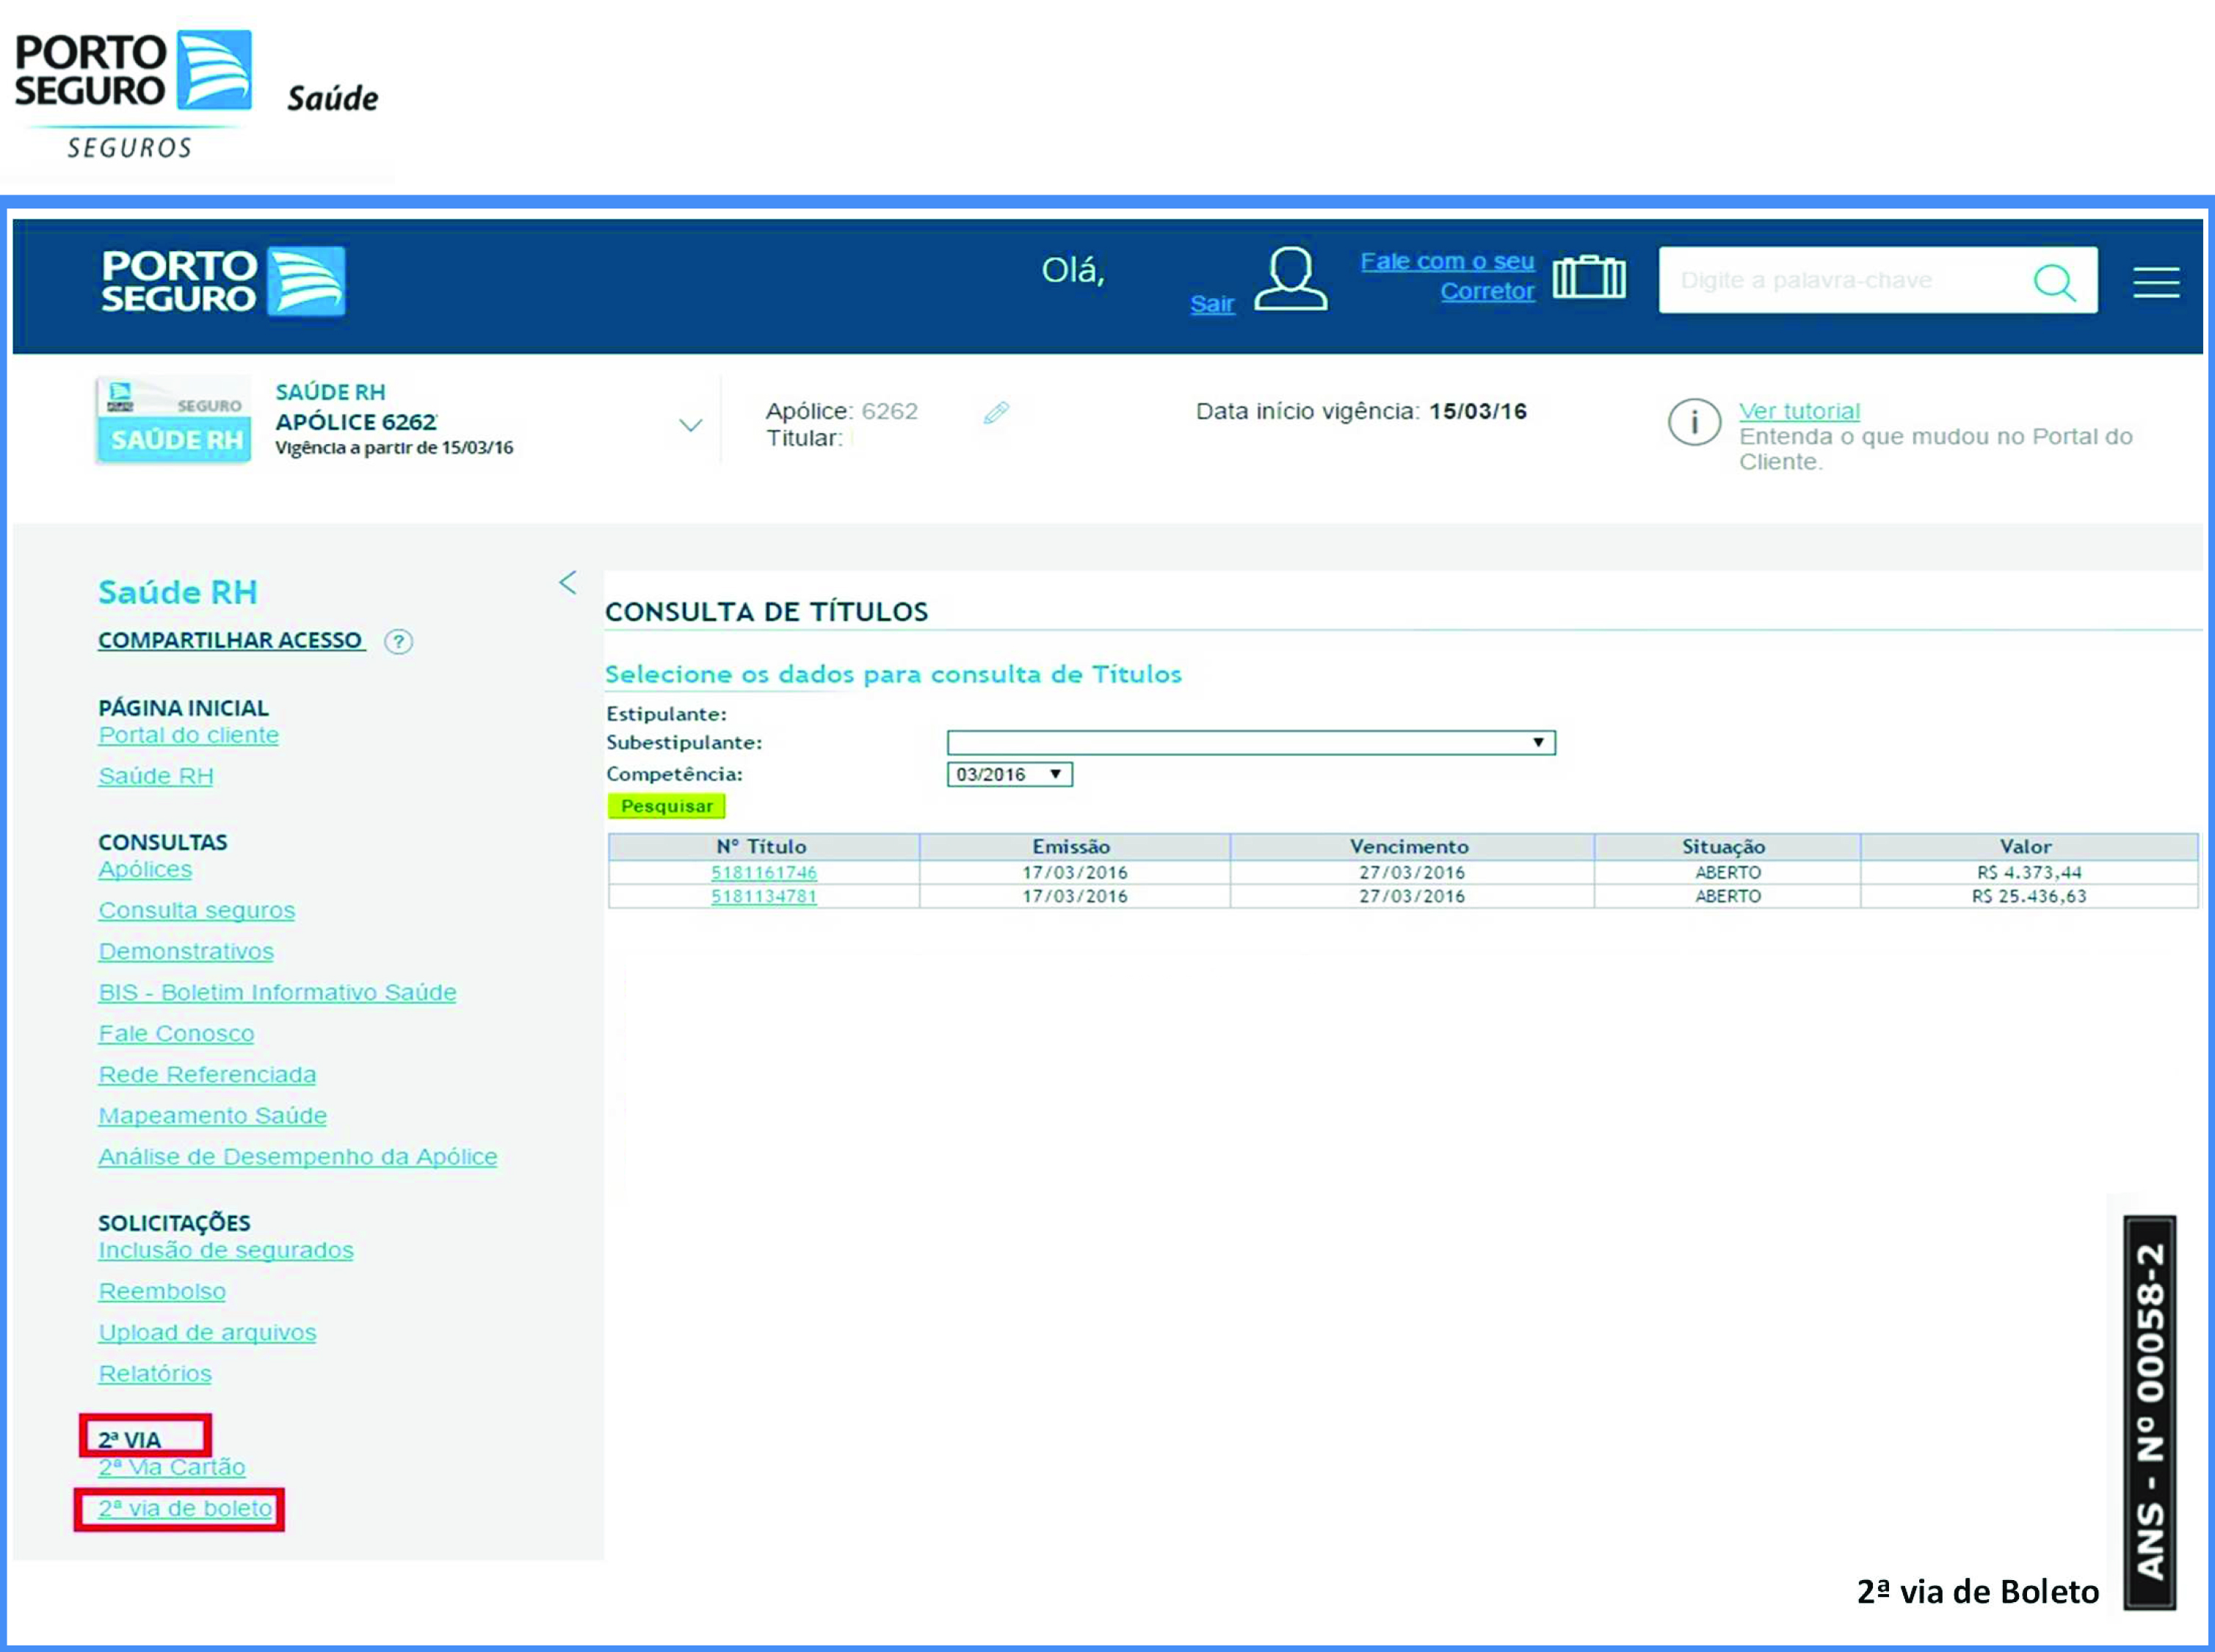Click the help question mark icon

[398, 641]
